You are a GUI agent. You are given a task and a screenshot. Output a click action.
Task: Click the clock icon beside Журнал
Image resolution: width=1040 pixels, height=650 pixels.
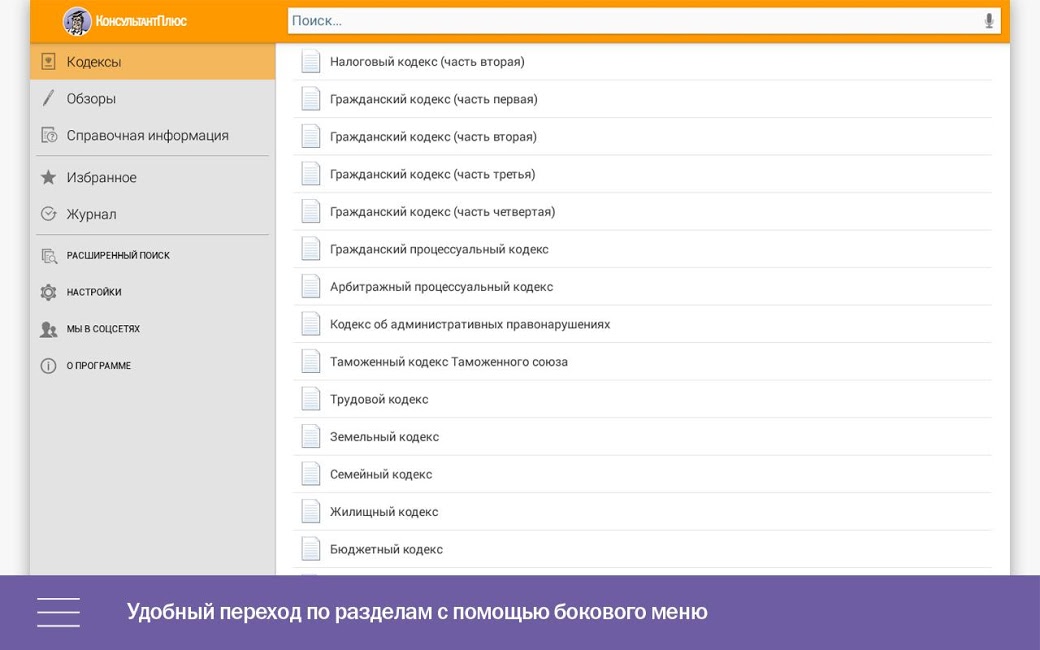coord(48,214)
